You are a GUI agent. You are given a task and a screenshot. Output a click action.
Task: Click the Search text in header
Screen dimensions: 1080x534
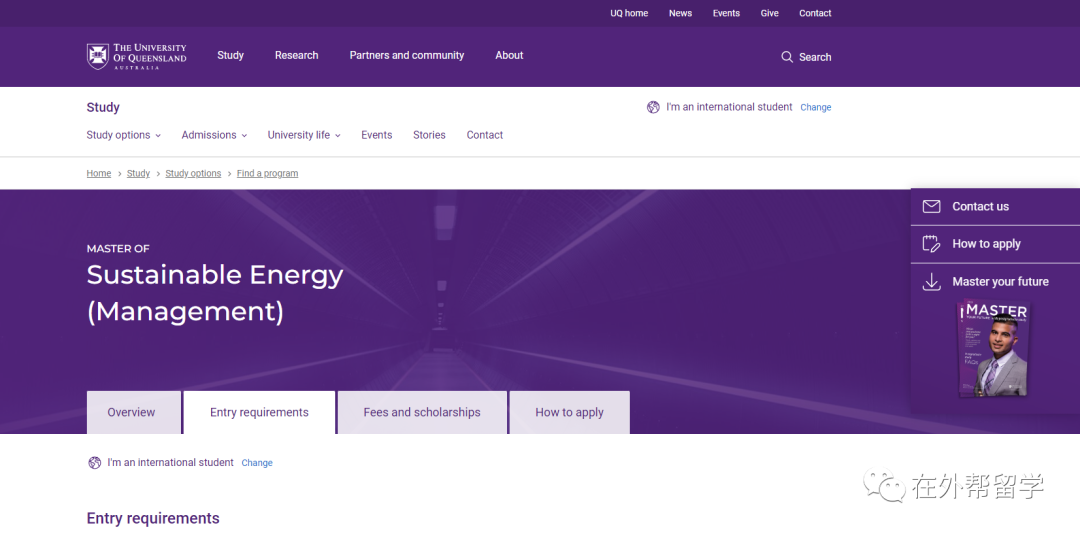(x=816, y=57)
